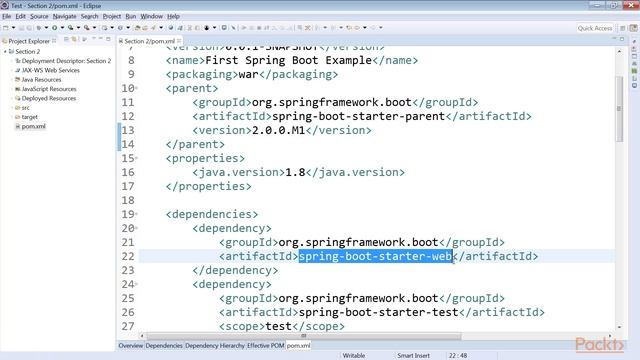Viewport: 640px width, 360px height.
Task: Maximize the Project Explorer view
Action: [x=108, y=39]
